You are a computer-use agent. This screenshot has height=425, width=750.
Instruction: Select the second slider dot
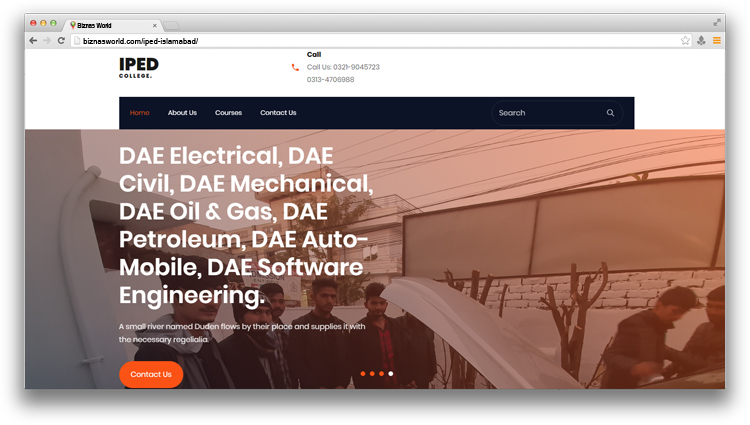point(372,374)
